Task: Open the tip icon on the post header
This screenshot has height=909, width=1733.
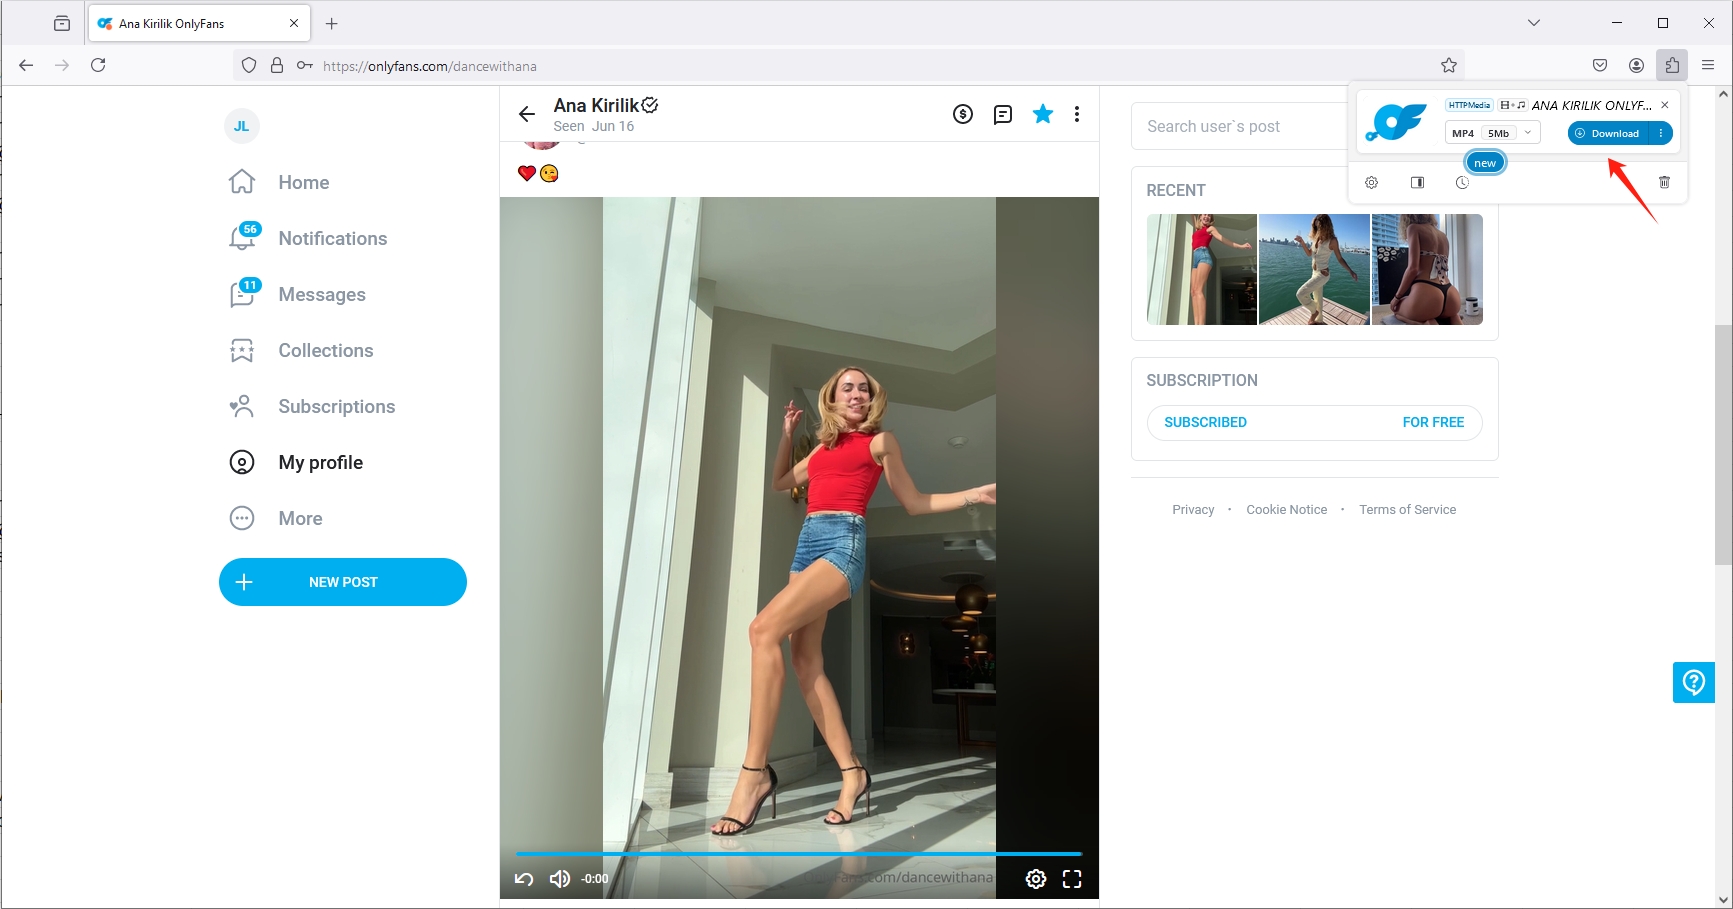Action: 962,114
